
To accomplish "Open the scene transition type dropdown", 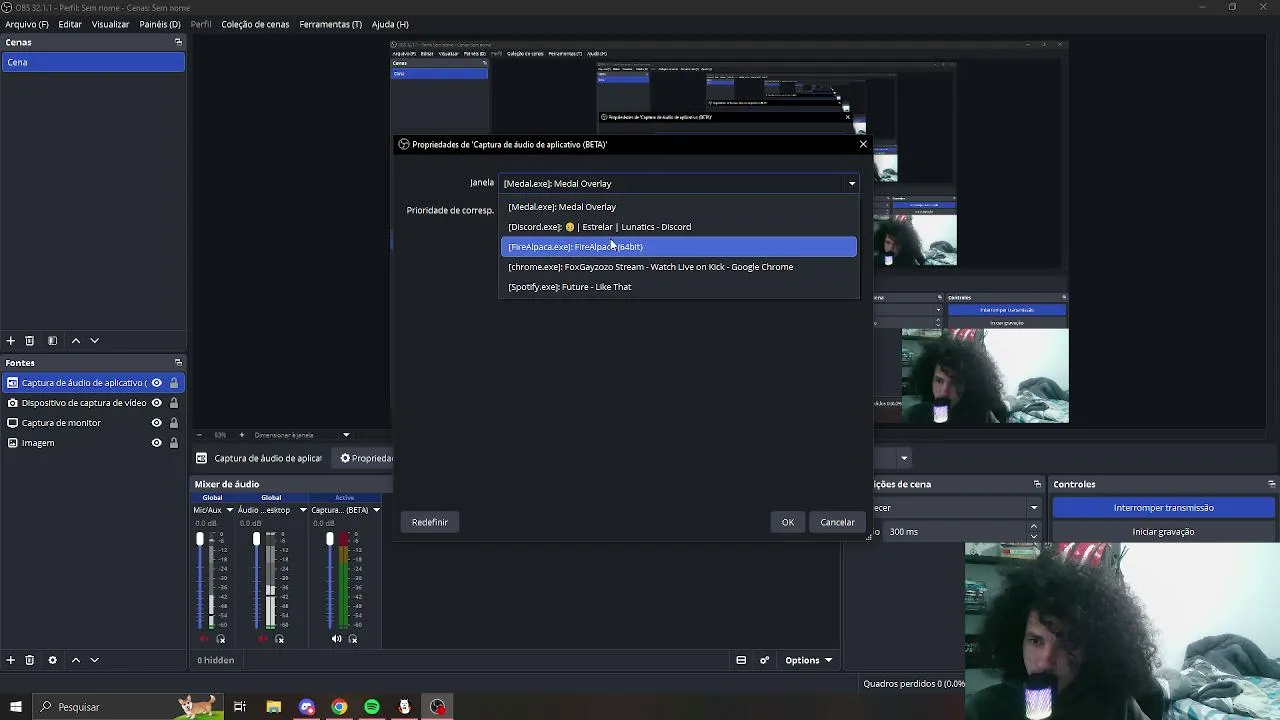I will point(1034,508).
